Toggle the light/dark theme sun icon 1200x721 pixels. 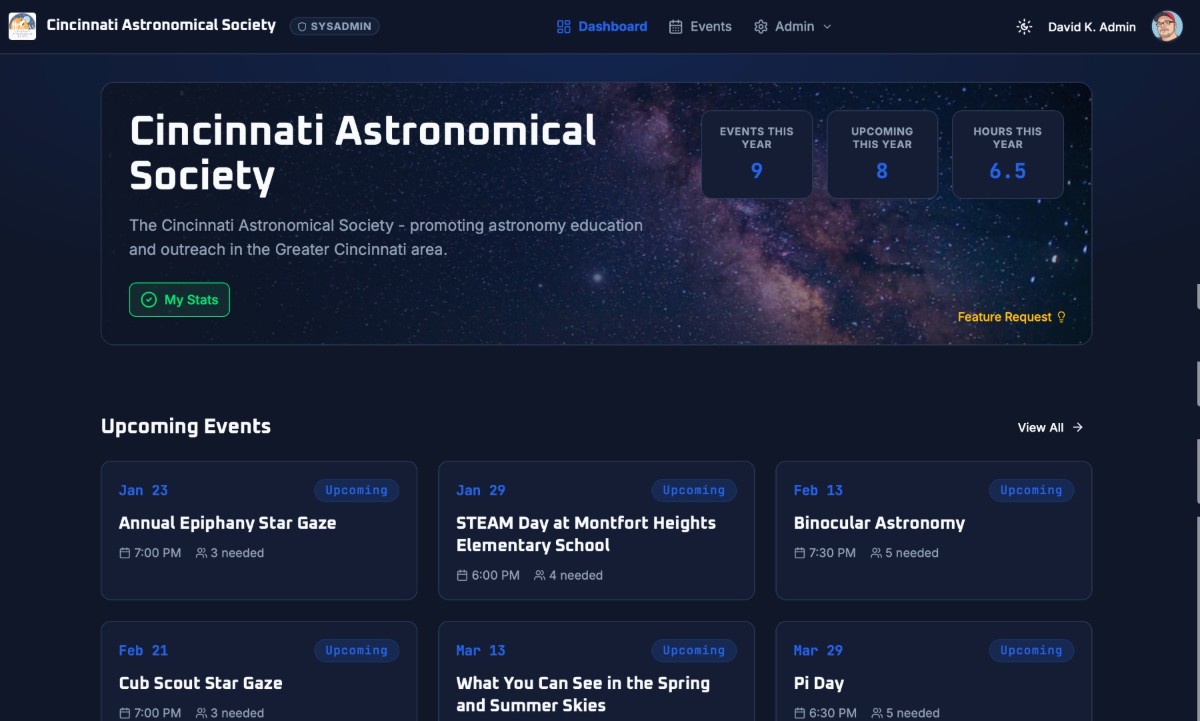[1024, 27]
